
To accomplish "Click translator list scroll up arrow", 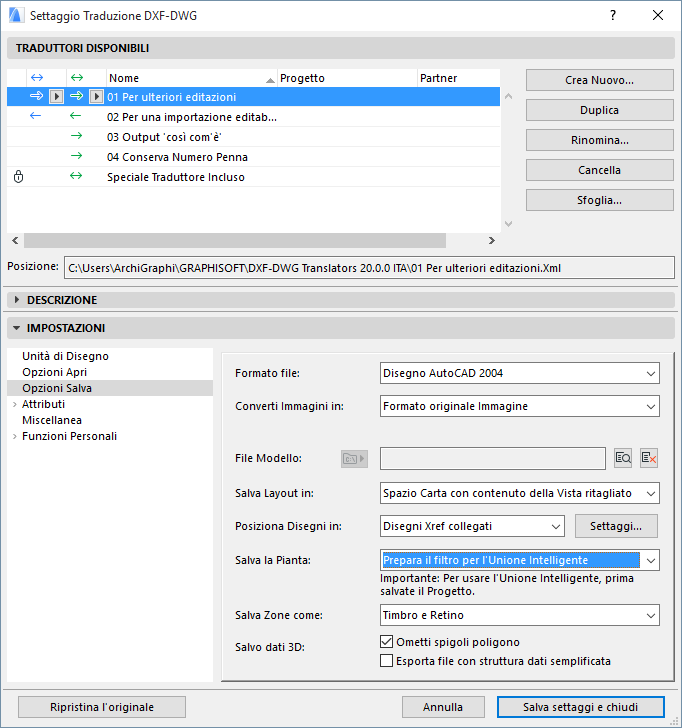I will [x=508, y=97].
